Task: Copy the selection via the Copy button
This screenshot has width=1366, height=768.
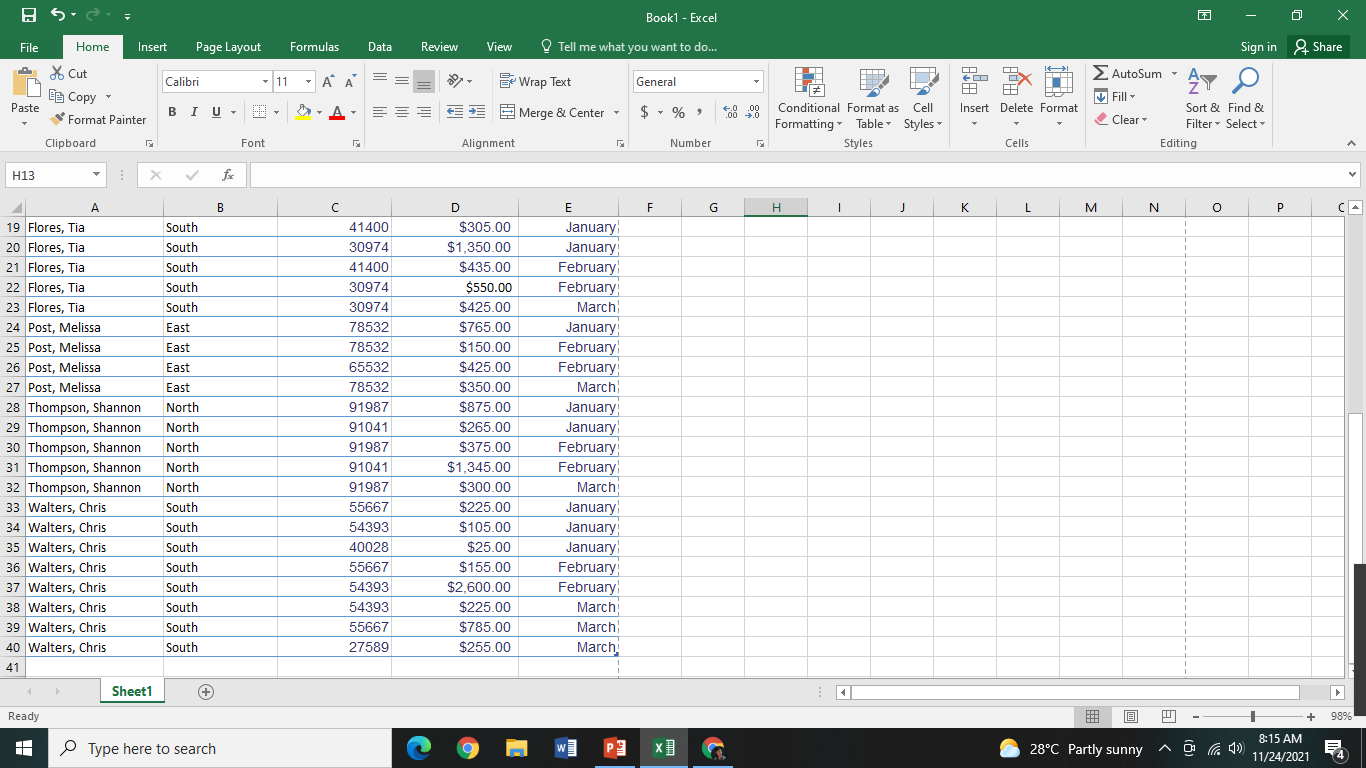Action: tap(73, 97)
